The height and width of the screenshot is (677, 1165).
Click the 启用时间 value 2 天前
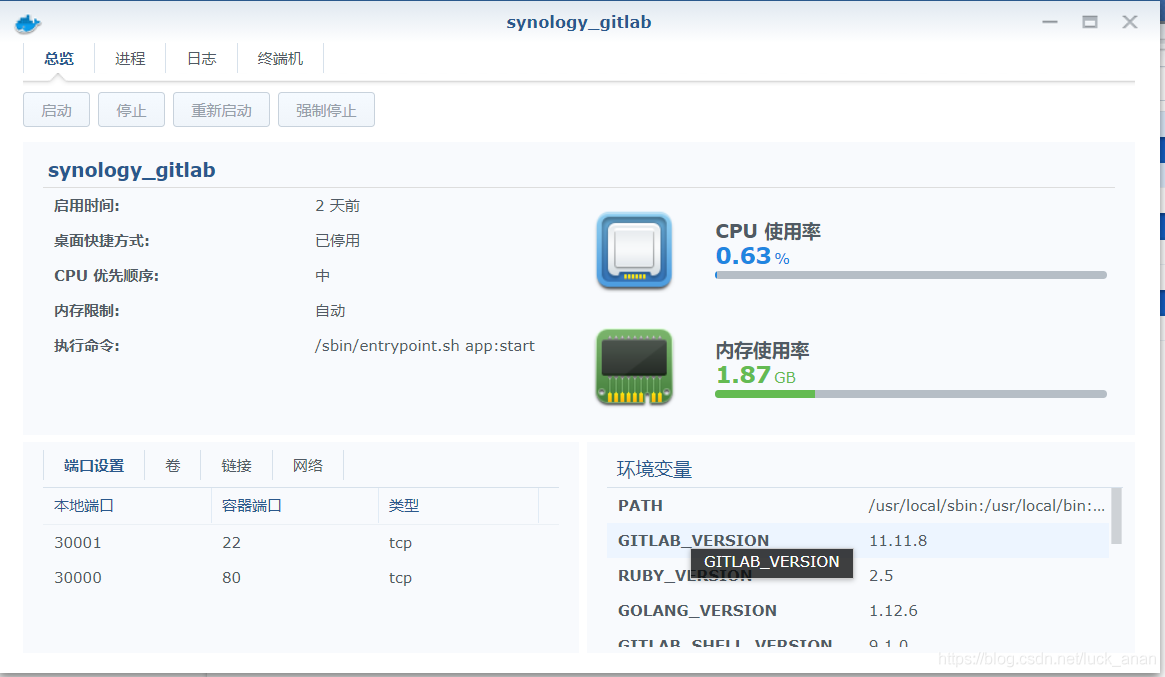(x=337, y=206)
